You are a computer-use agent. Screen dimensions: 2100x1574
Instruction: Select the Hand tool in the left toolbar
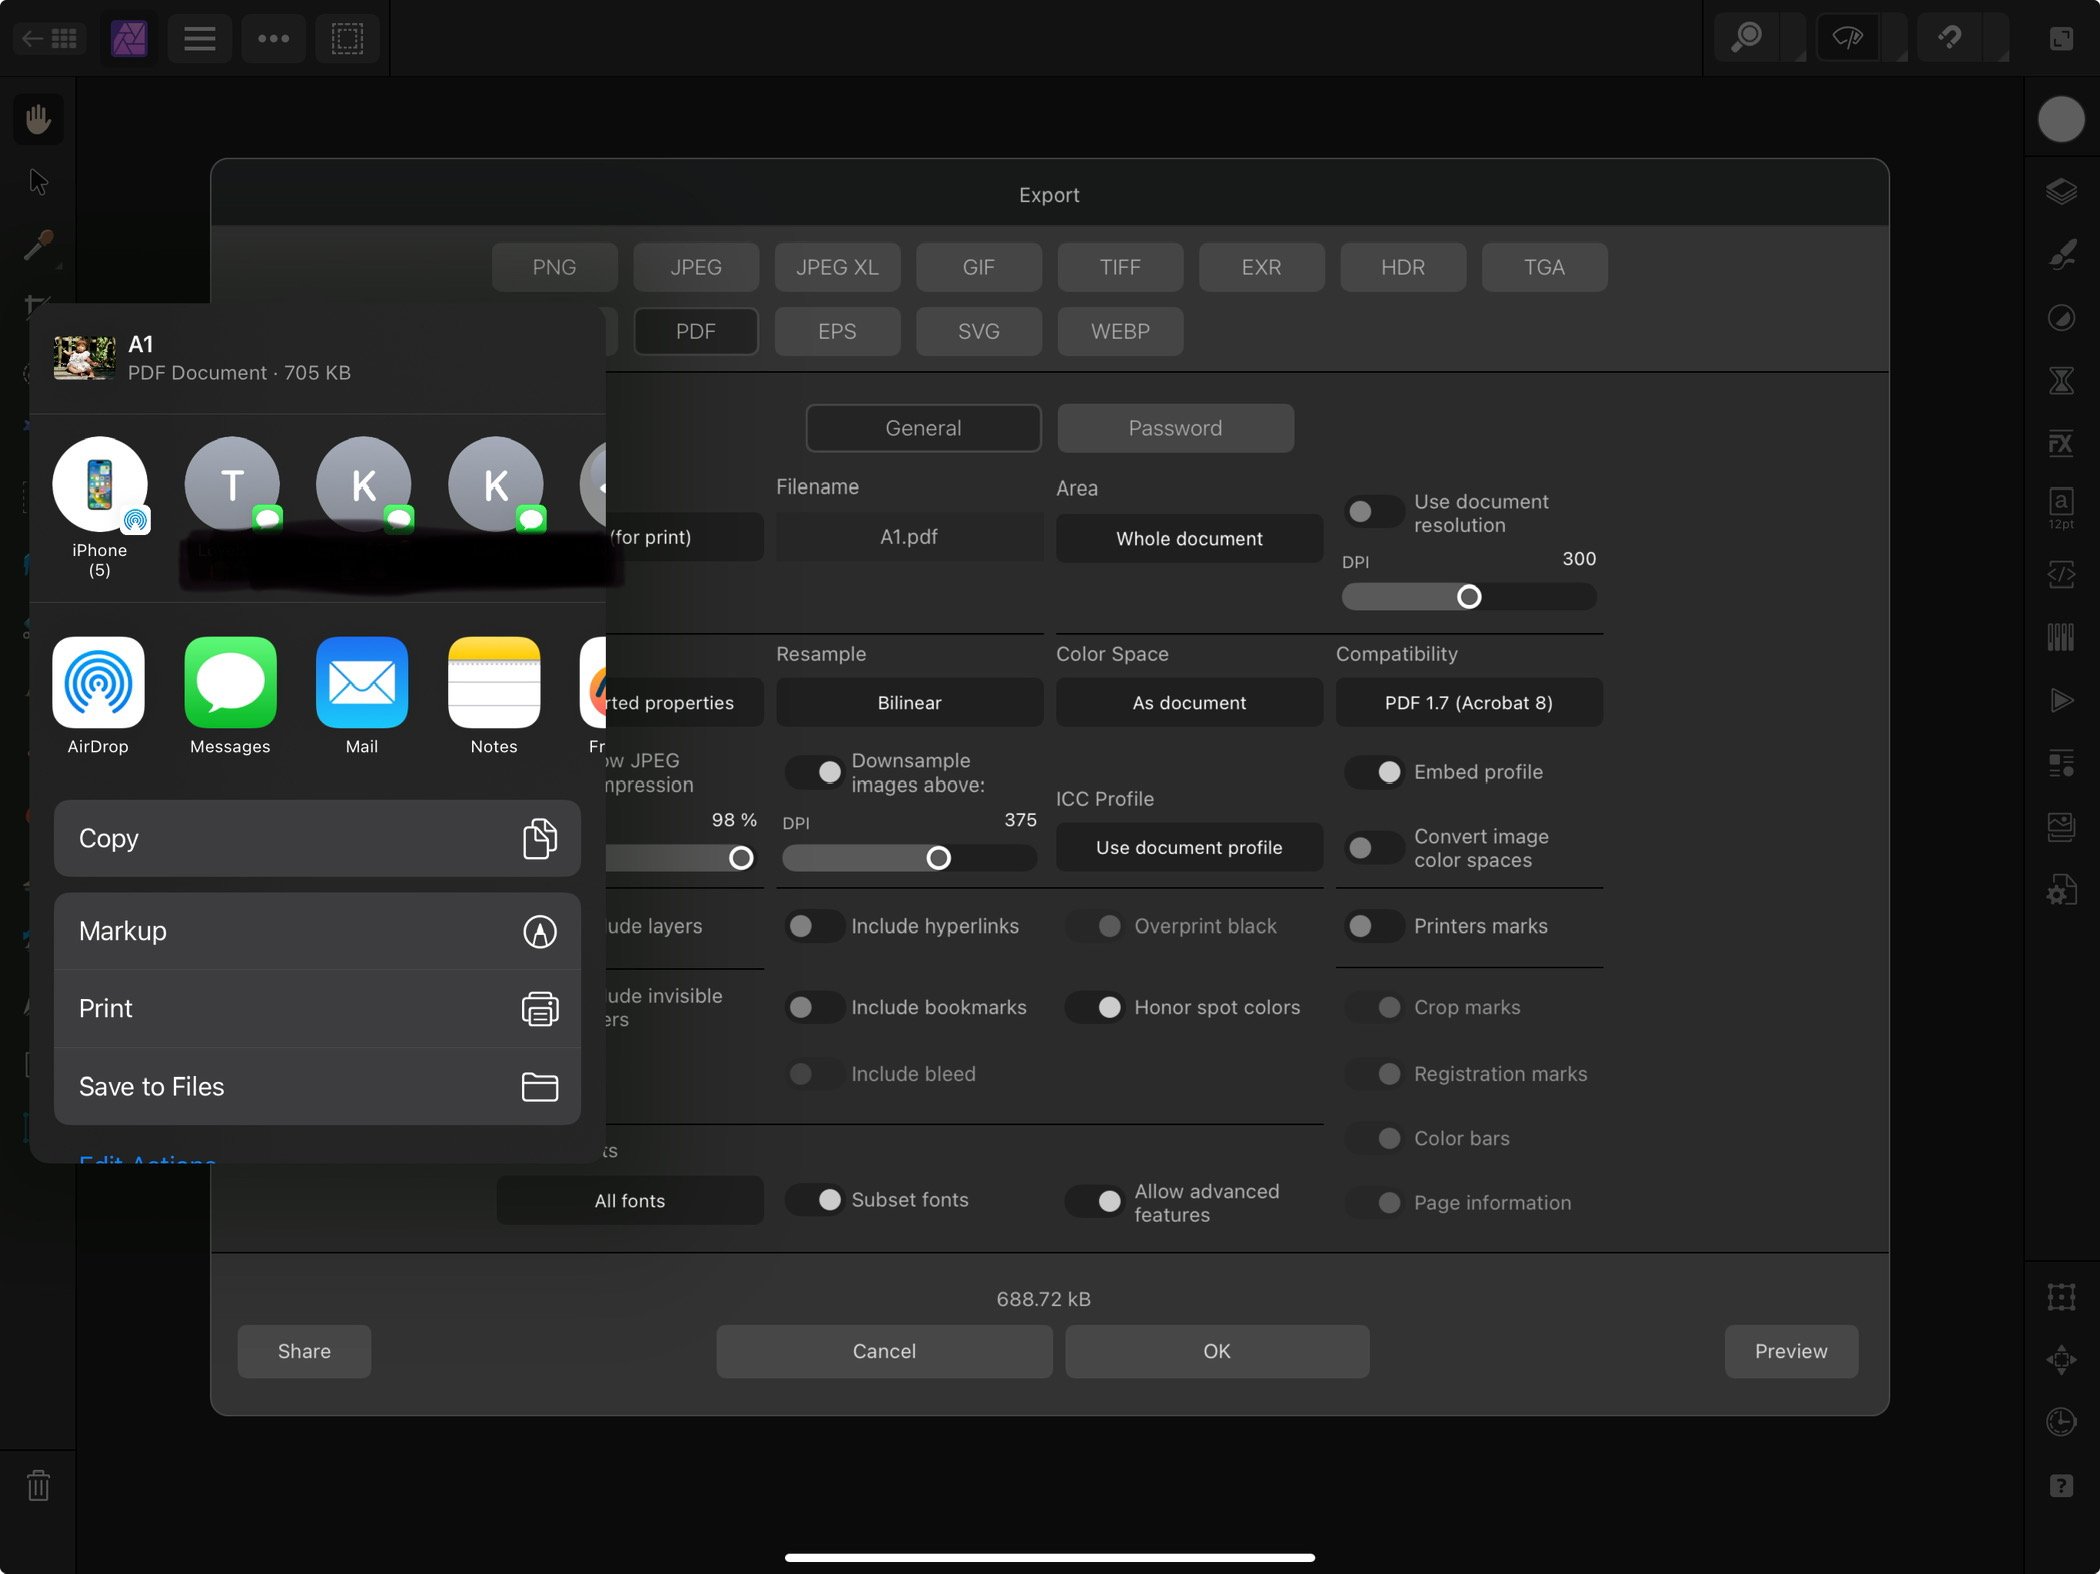37,118
